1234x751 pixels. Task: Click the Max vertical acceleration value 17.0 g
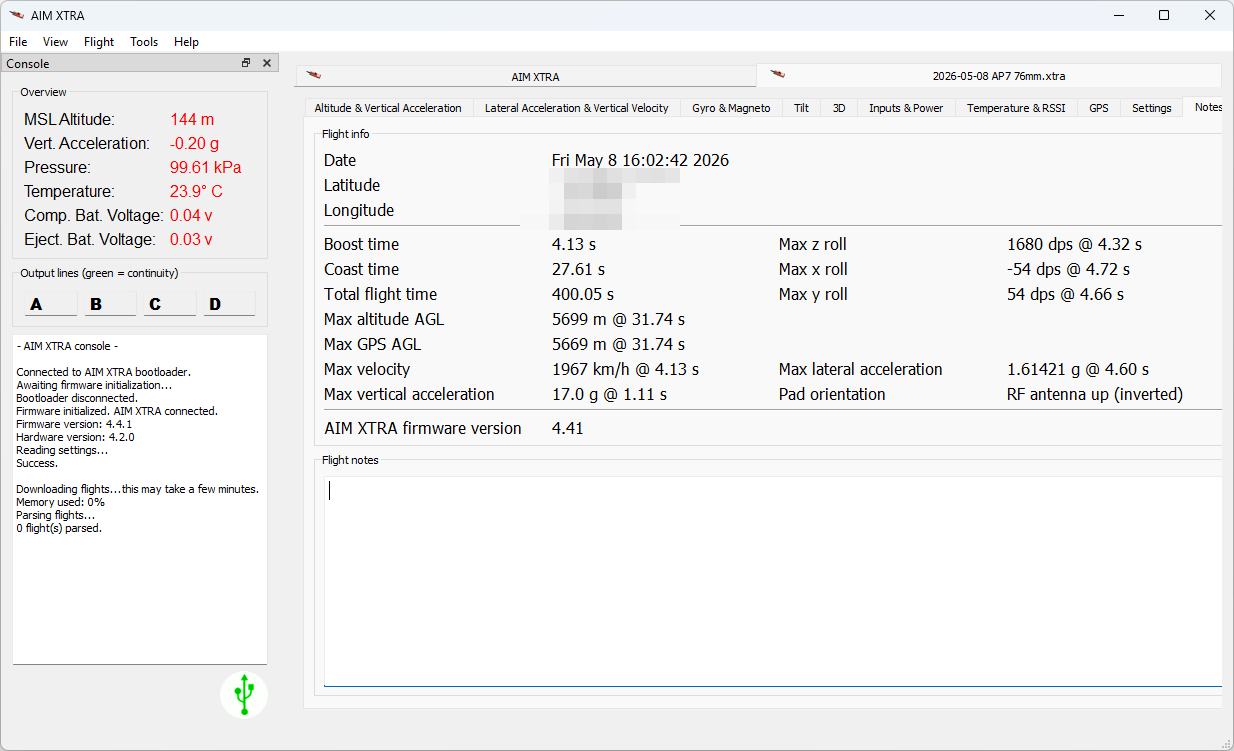click(x=609, y=394)
